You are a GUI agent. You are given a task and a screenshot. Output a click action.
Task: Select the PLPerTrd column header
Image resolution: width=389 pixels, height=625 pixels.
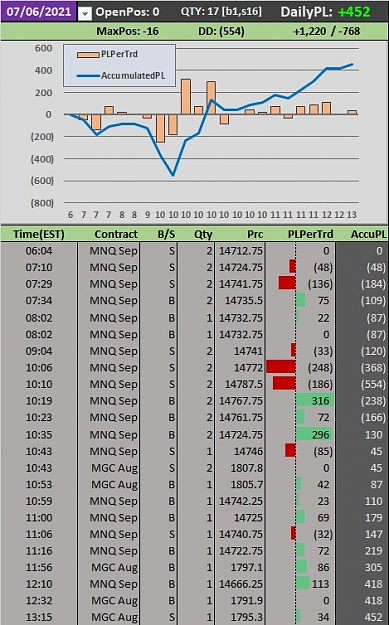tap(310, 234)
